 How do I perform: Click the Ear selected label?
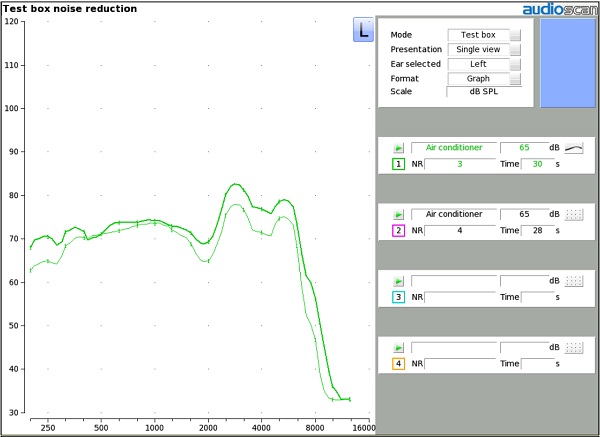click(416, 64)
